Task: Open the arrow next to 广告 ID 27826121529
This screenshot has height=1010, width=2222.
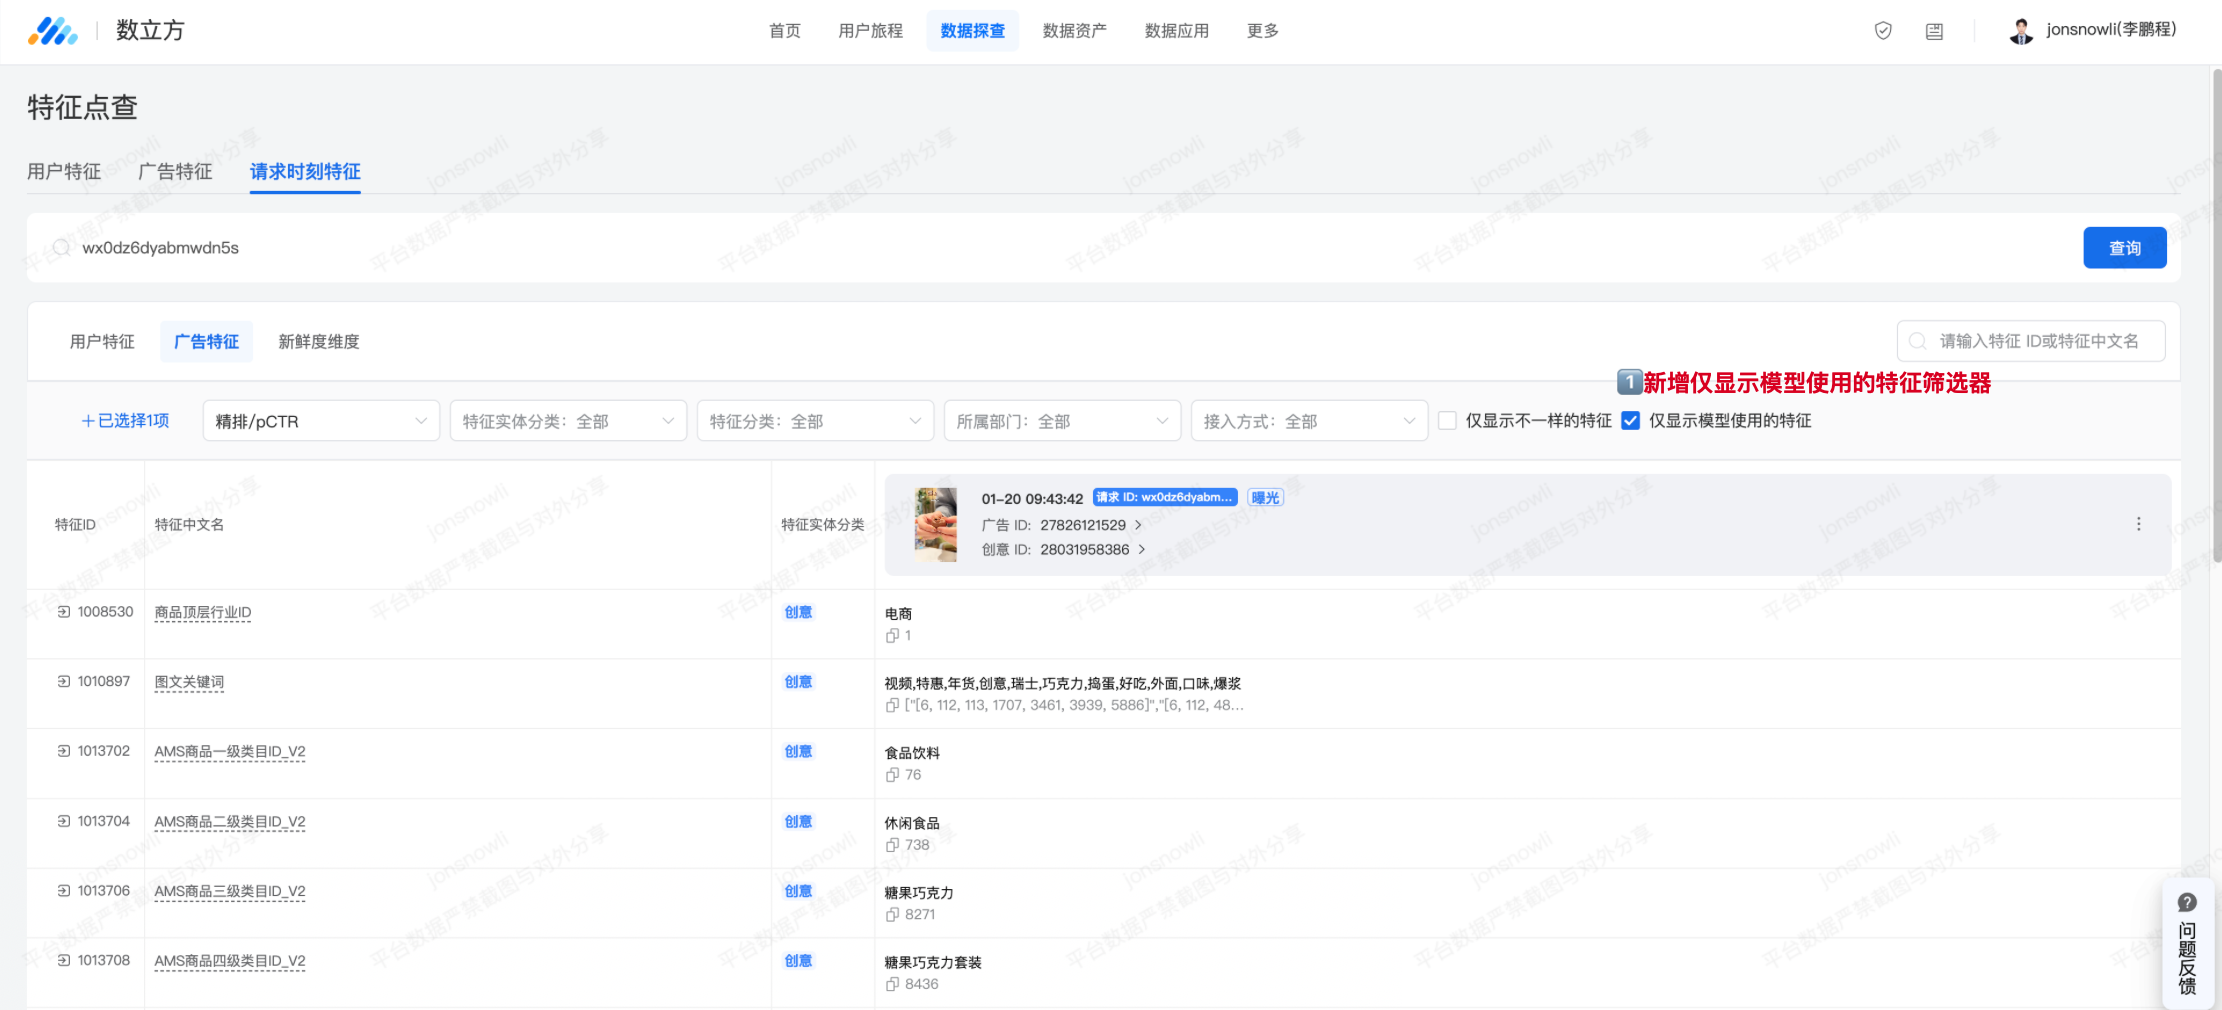Action: click(1138, 525)
